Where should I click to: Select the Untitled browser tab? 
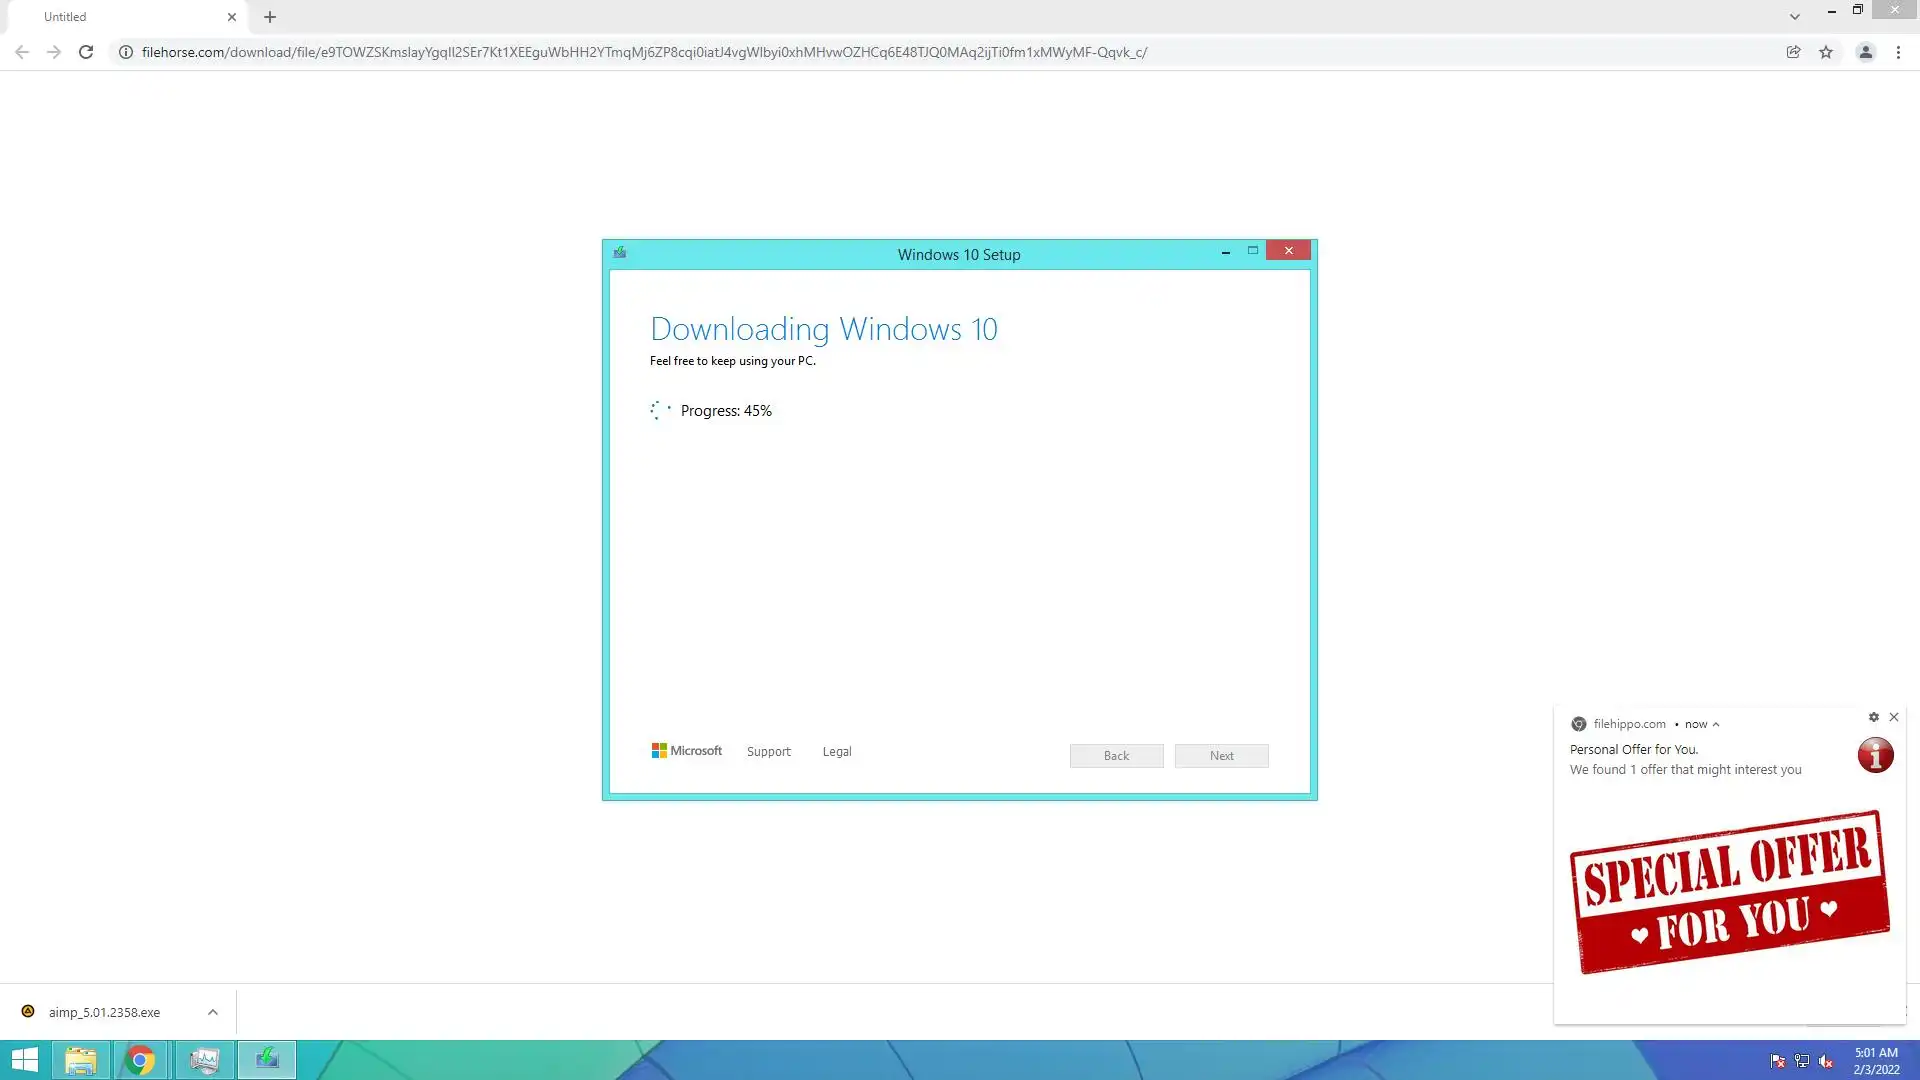[x=120, y=17]
